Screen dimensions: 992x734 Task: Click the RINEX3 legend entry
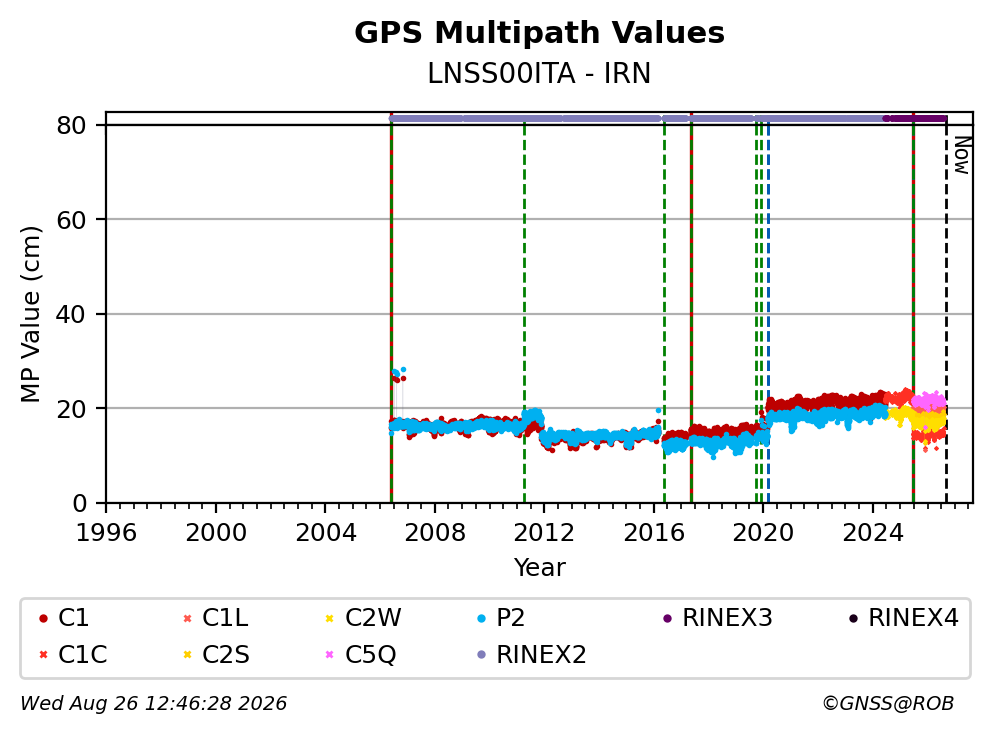(717, 618)
